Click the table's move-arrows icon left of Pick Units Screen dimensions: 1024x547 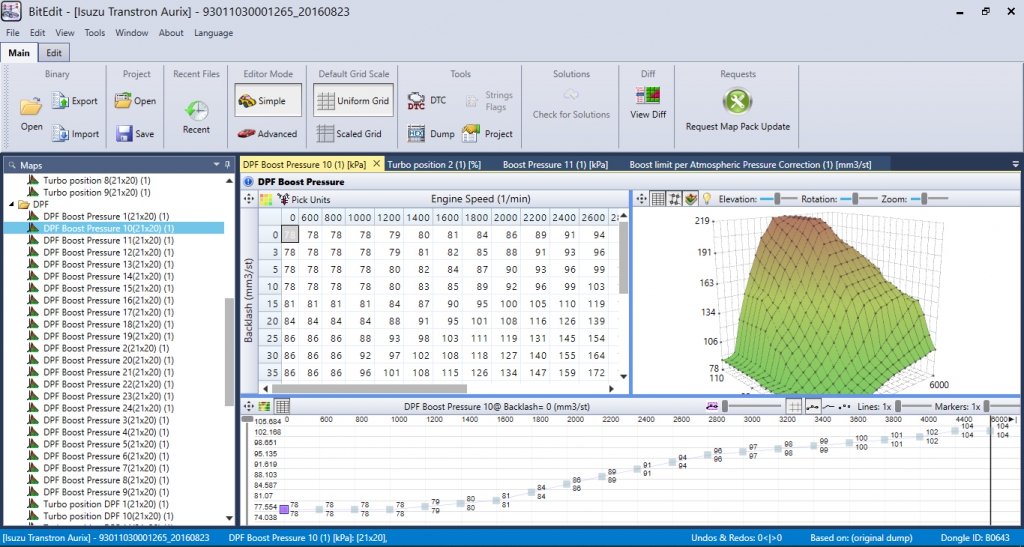[249, 199]
